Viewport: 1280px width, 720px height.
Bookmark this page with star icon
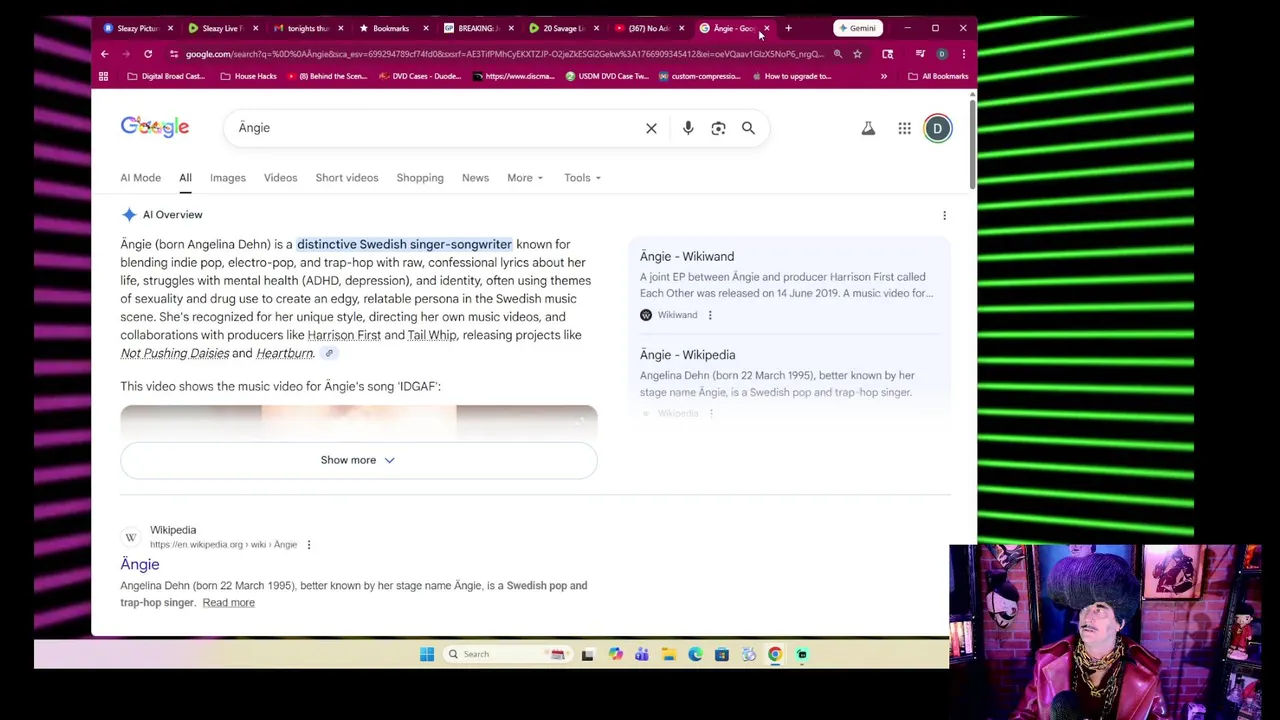point(857,54)
